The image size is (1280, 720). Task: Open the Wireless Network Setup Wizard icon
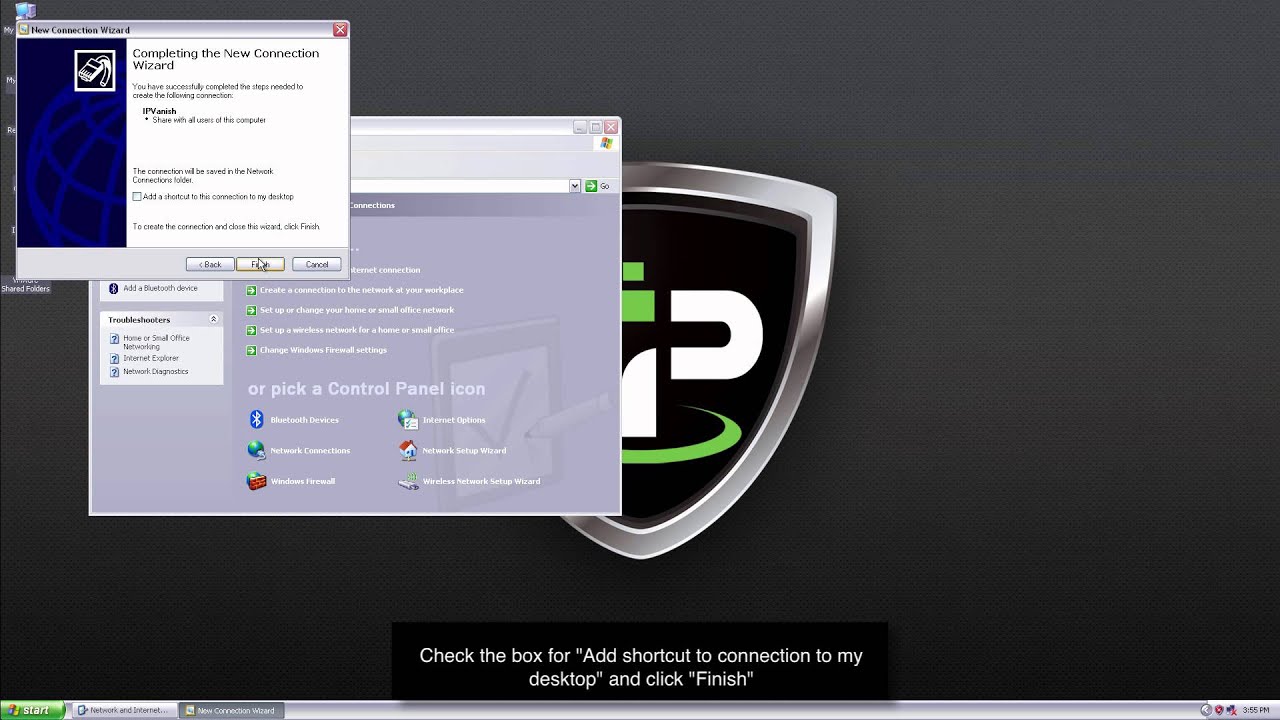coord(408,481)
